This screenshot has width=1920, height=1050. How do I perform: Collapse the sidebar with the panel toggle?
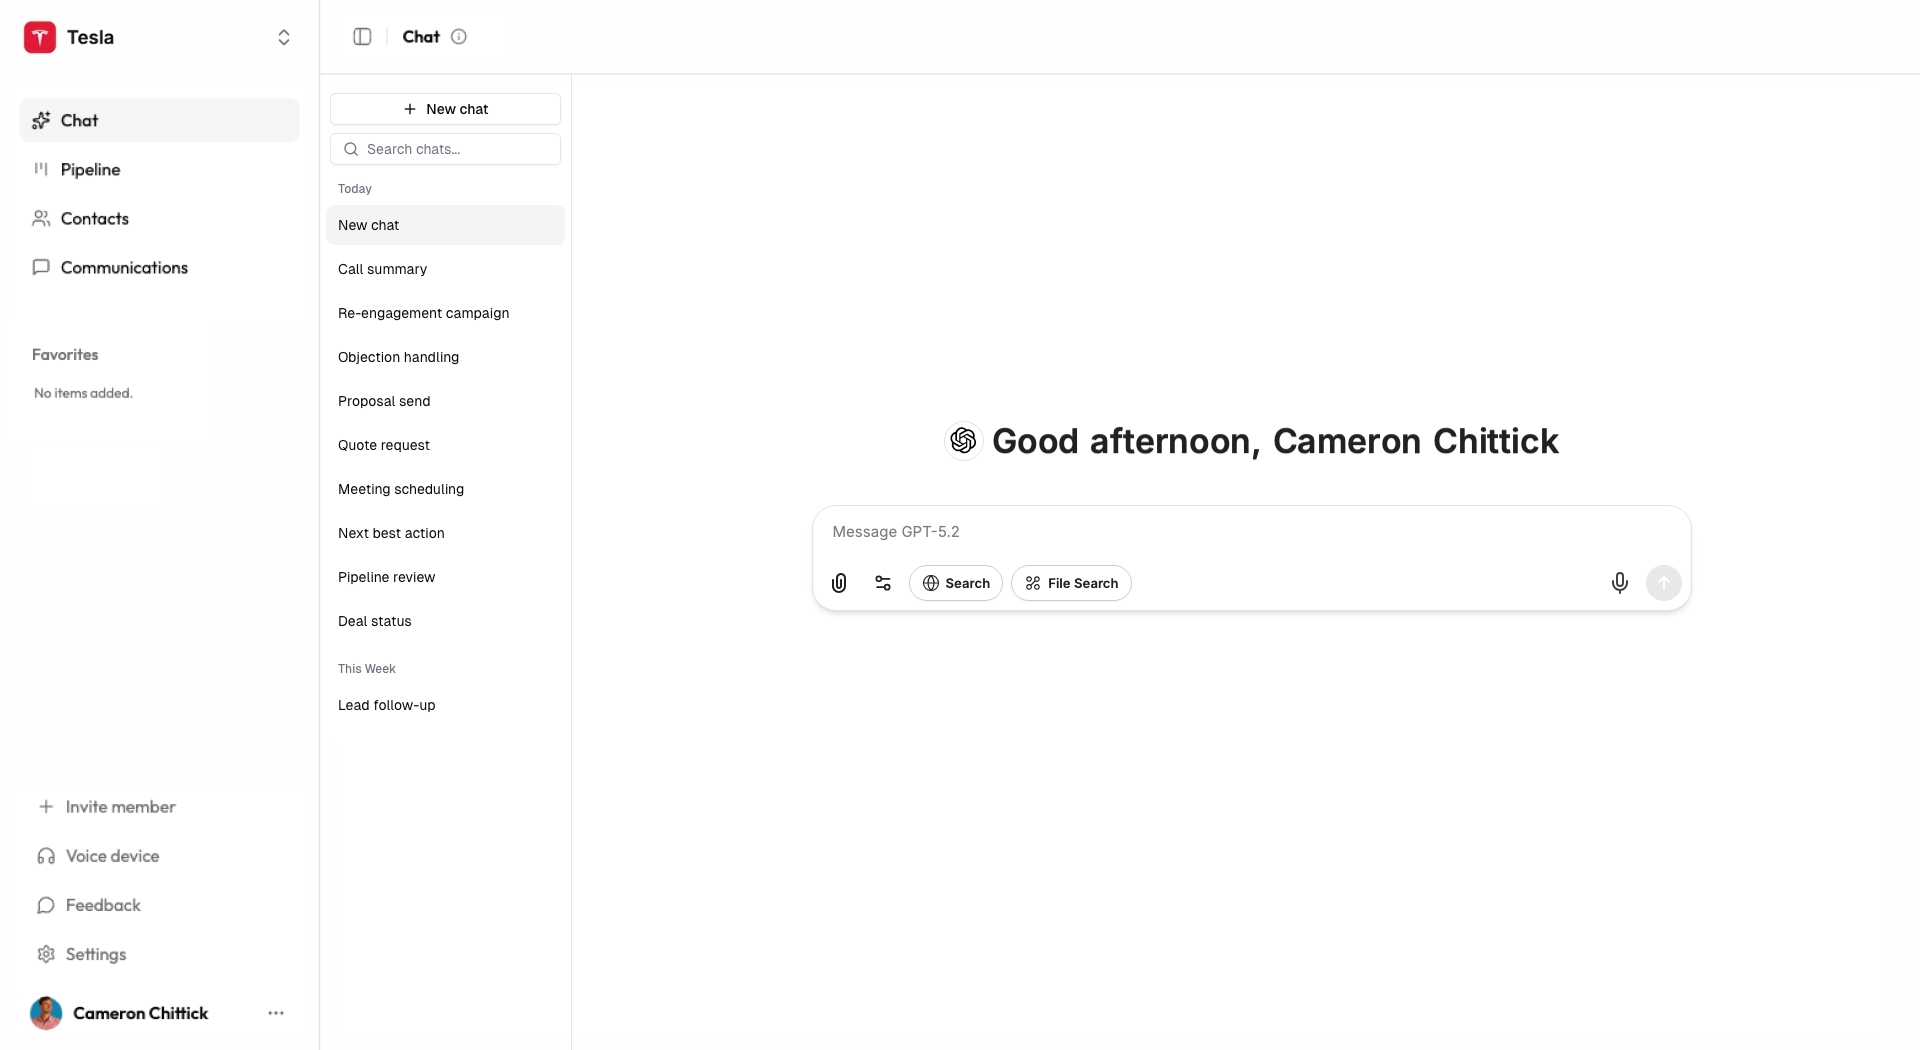[362, 36]
